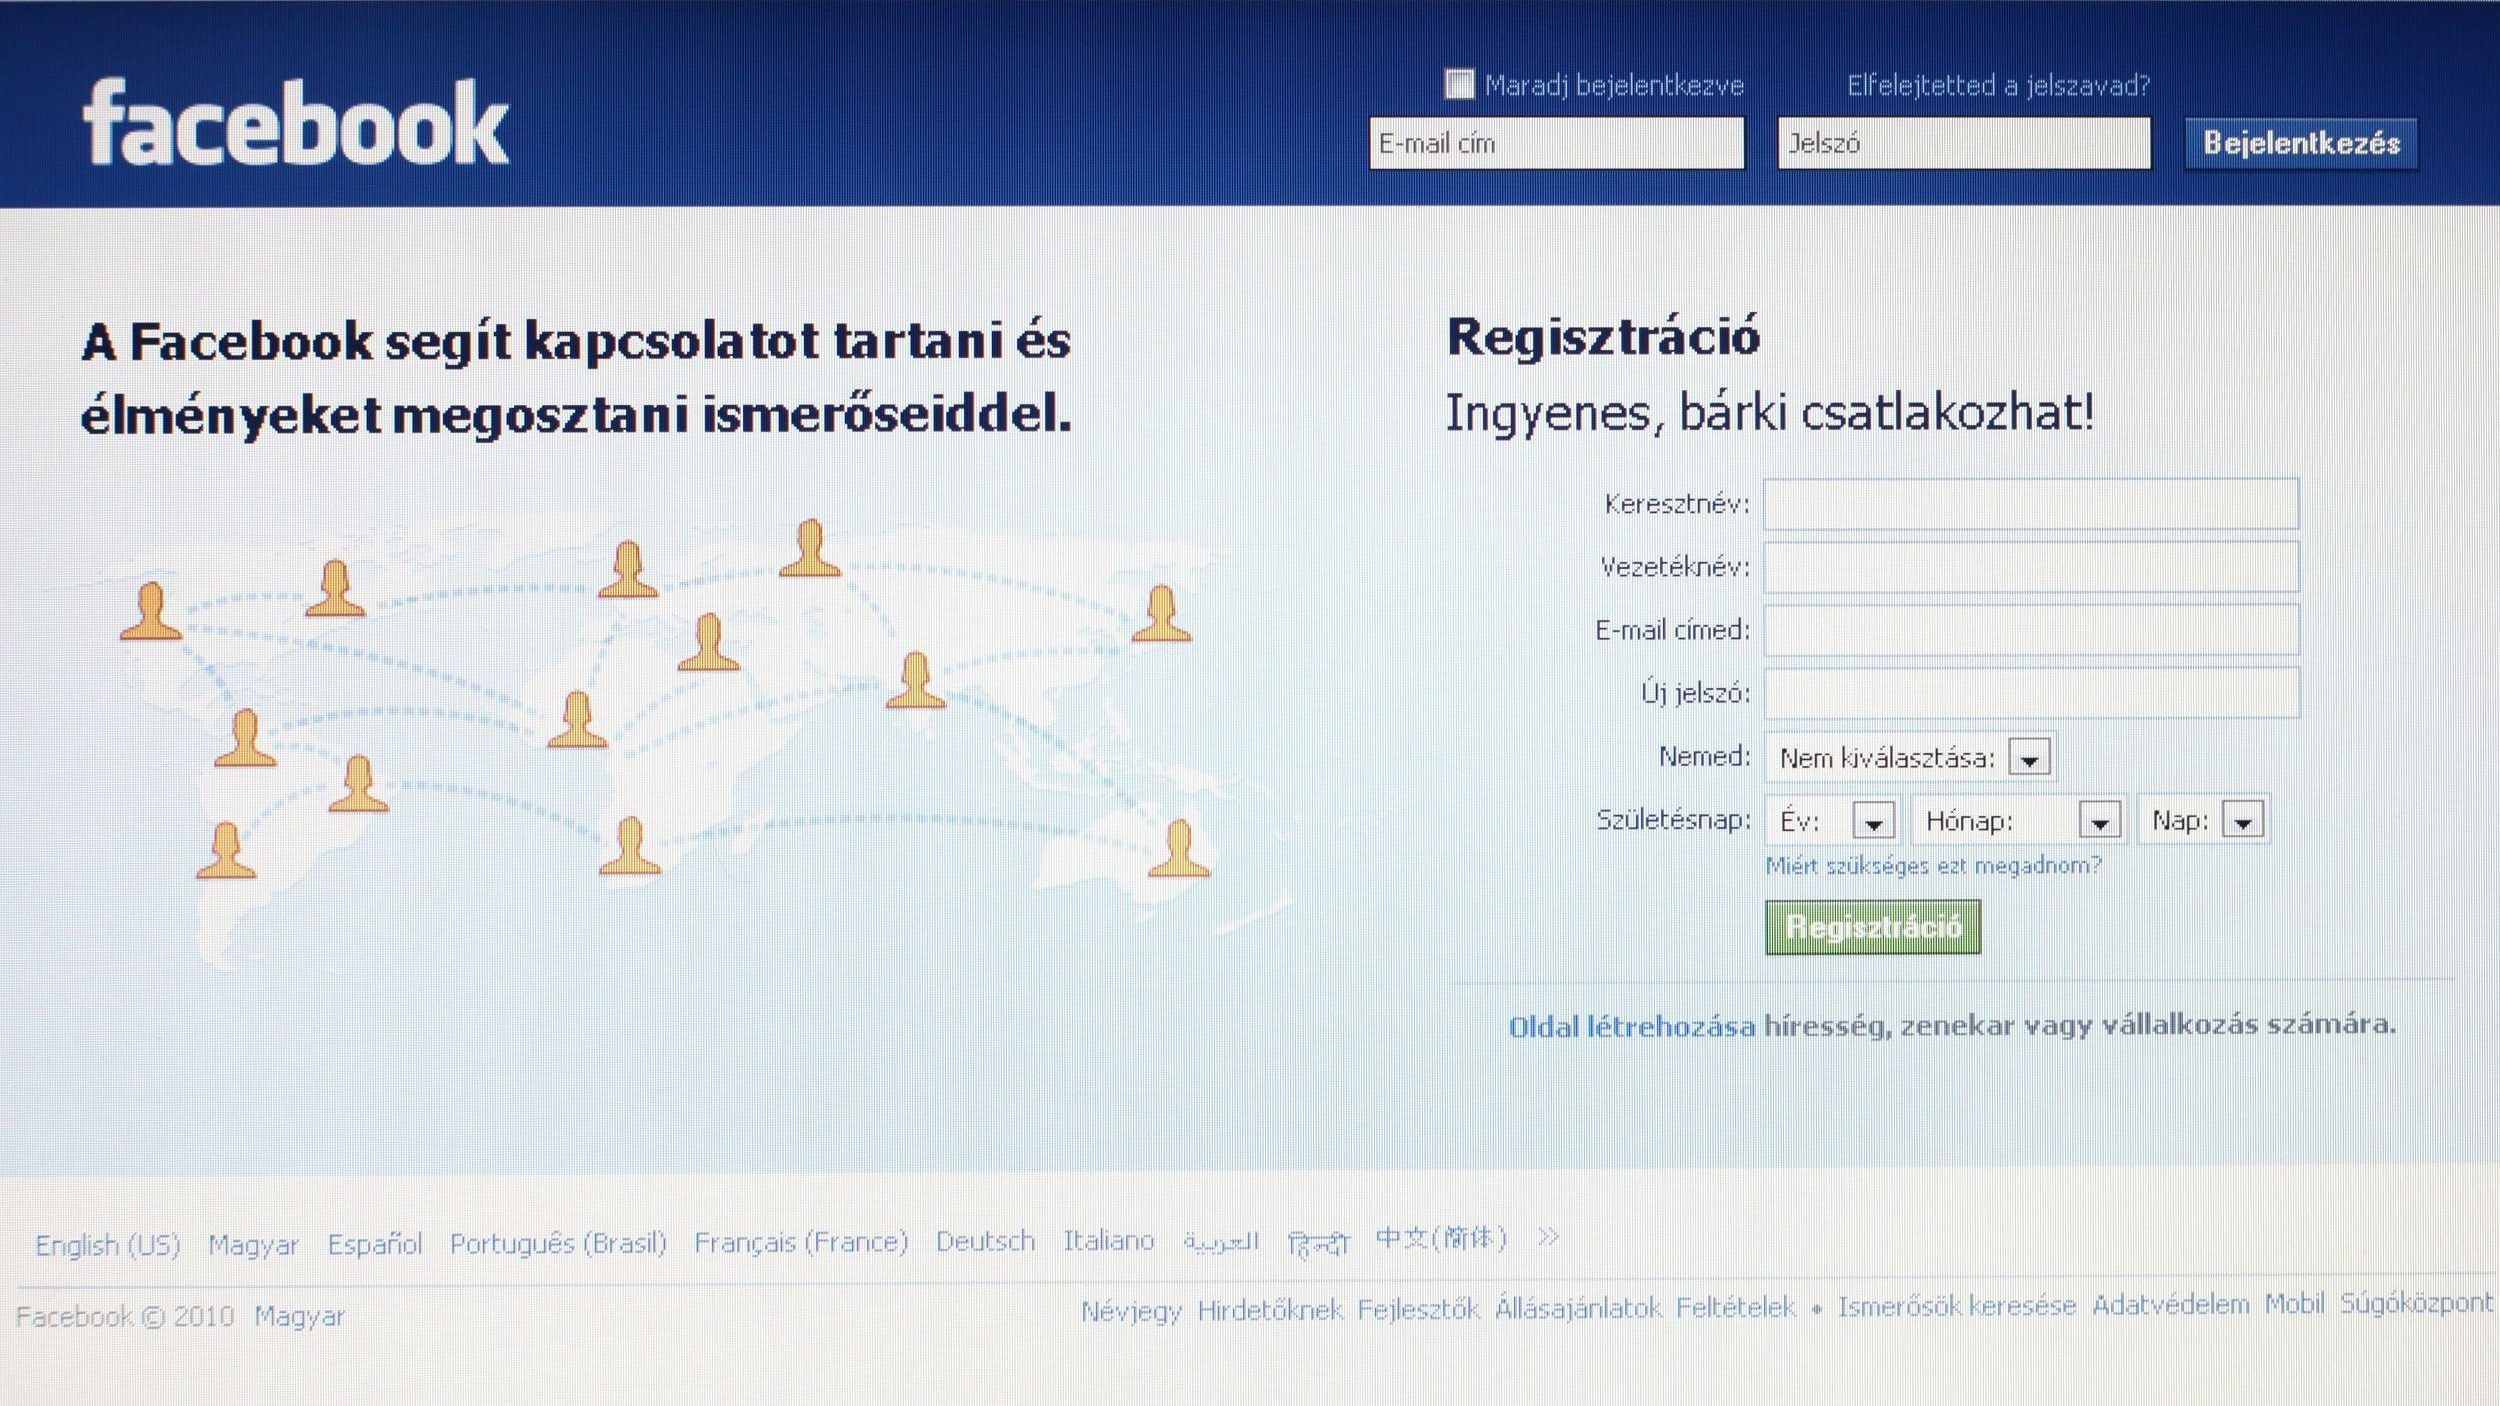The width and height of the screenshot is (2500, 1406).
Task: Click the green 'Regisztráció' button
Action: click(1873, 928)
